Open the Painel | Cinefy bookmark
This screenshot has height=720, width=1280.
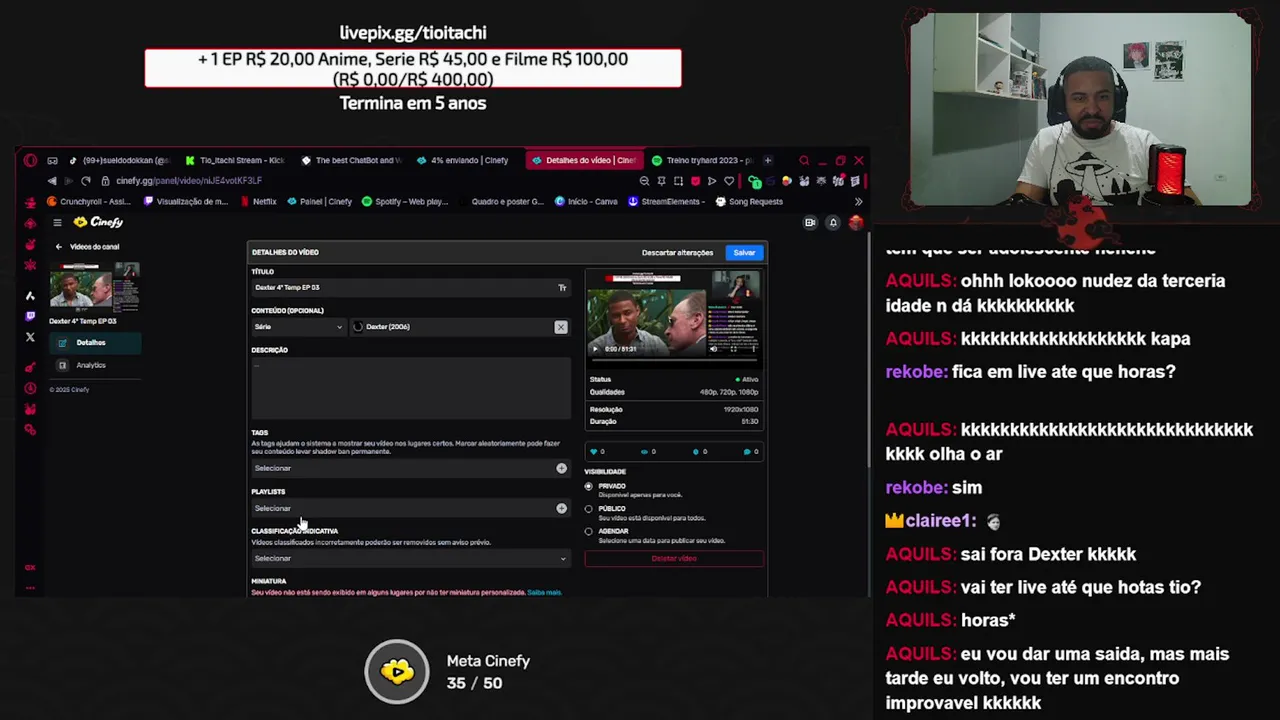(x=320, y=202)
